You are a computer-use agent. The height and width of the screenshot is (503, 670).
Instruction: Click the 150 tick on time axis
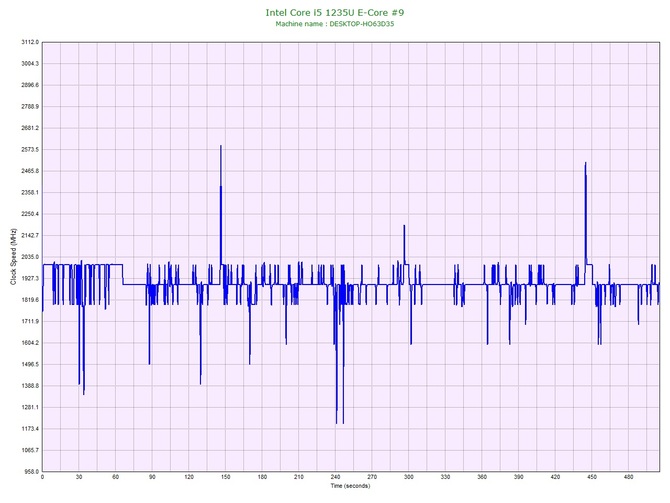click(x=226, y=477)
